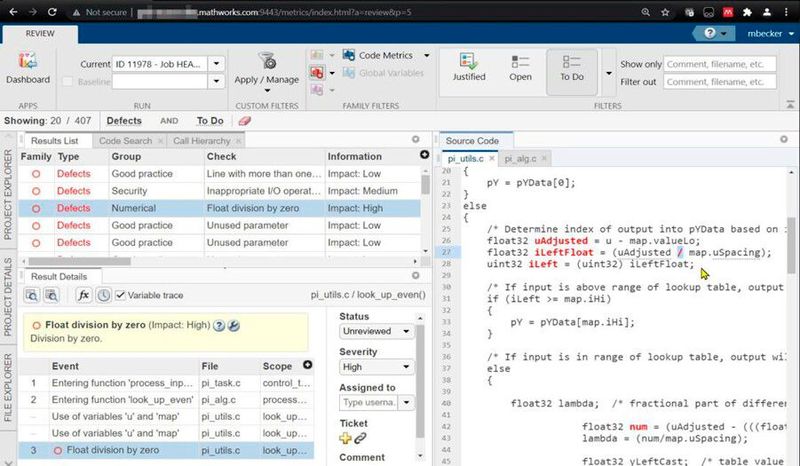Reload the browser page
This screenshot has width=800, height=466.
(x=52, y=12)
